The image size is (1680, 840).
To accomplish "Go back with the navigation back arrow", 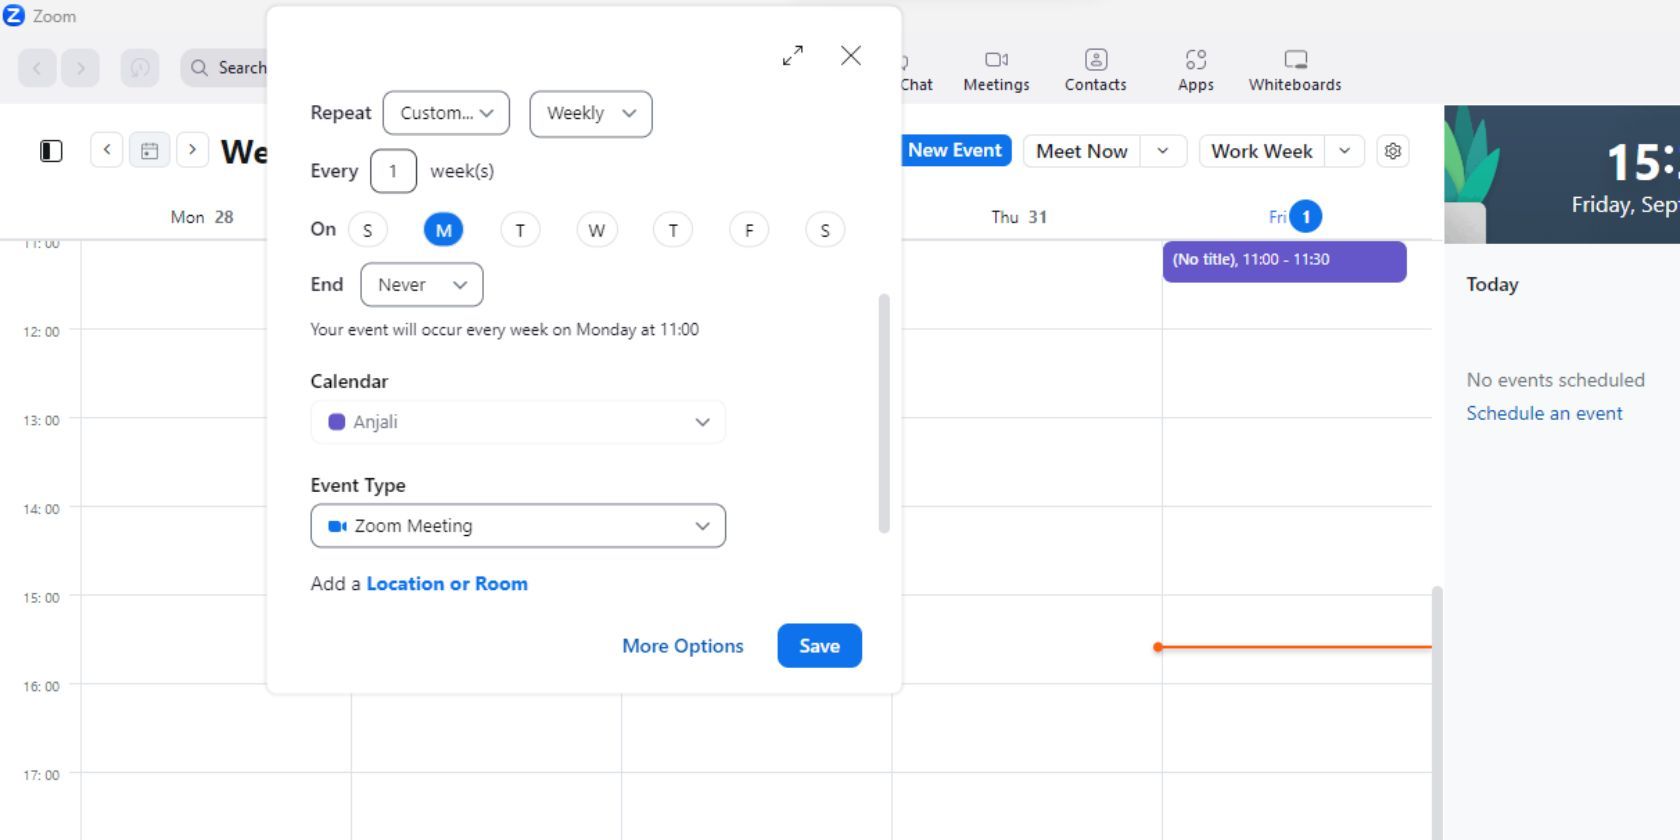I will coord(37,68).
